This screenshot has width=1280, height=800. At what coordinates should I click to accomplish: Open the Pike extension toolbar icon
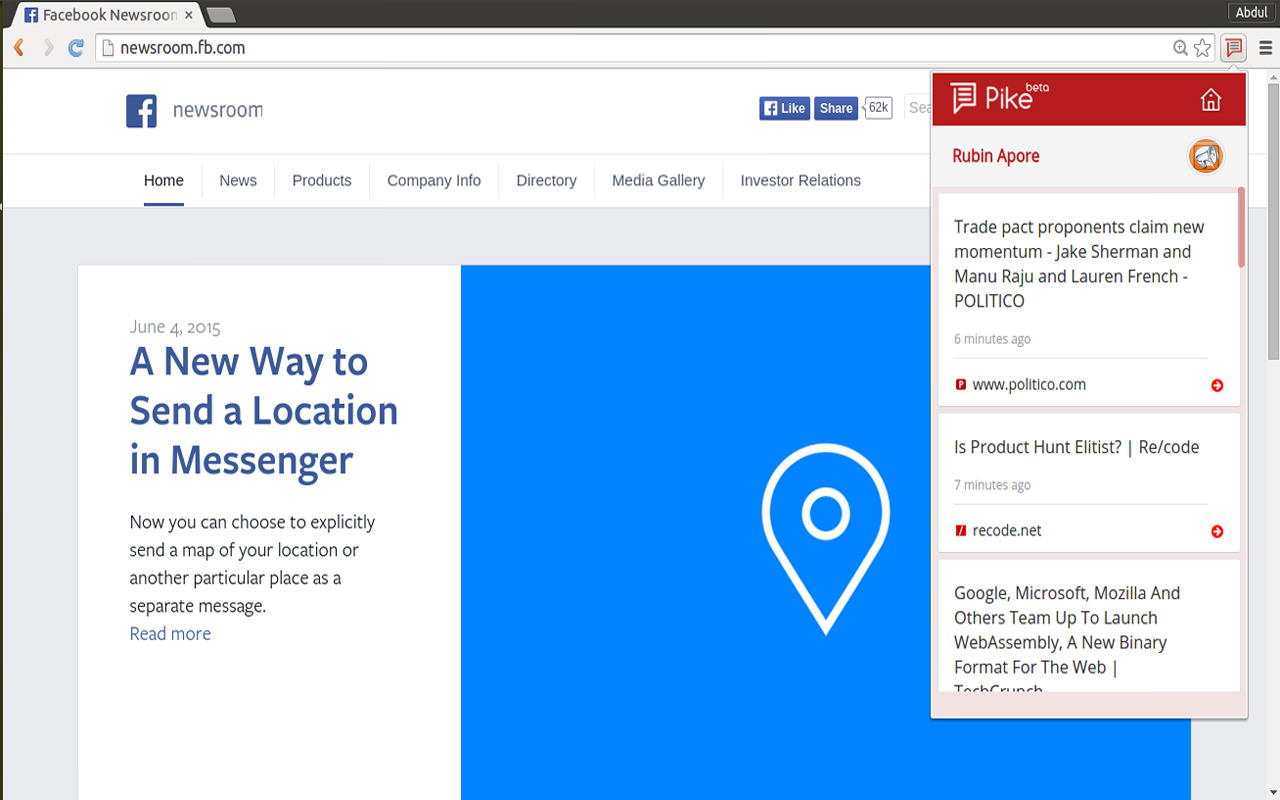1234,47
